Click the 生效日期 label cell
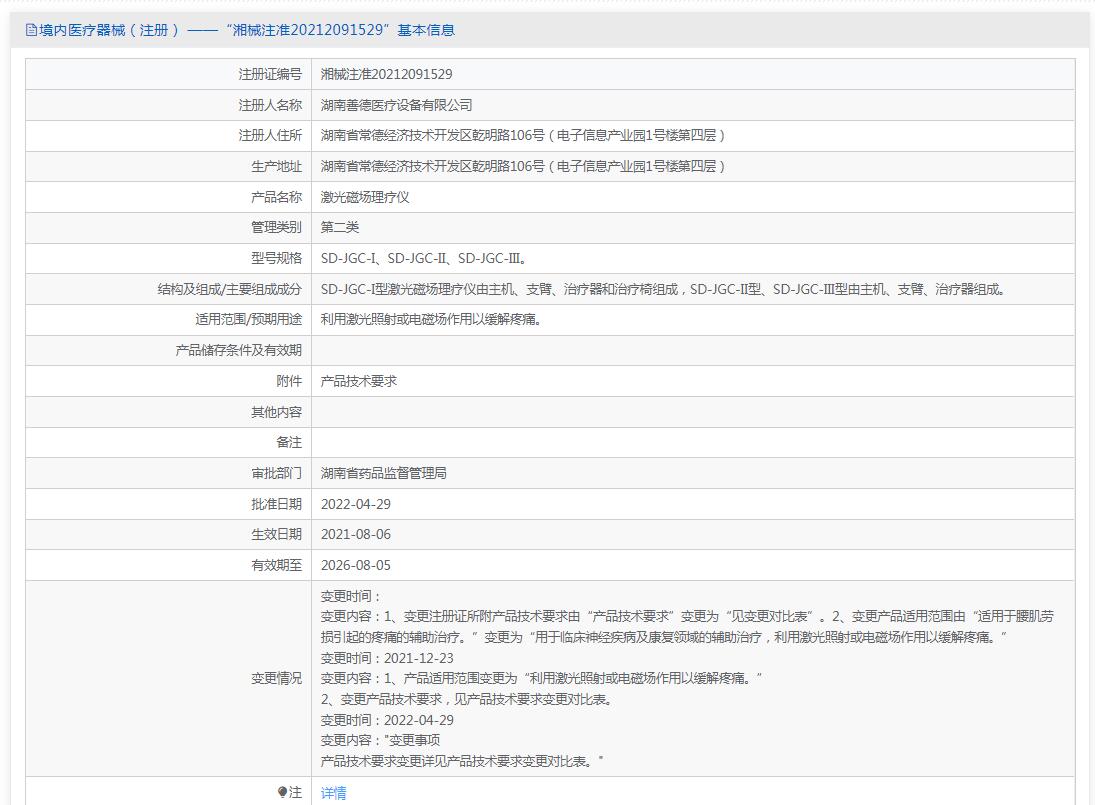Viewport: 1095px width, 805px height. click(x=168, y=534)
